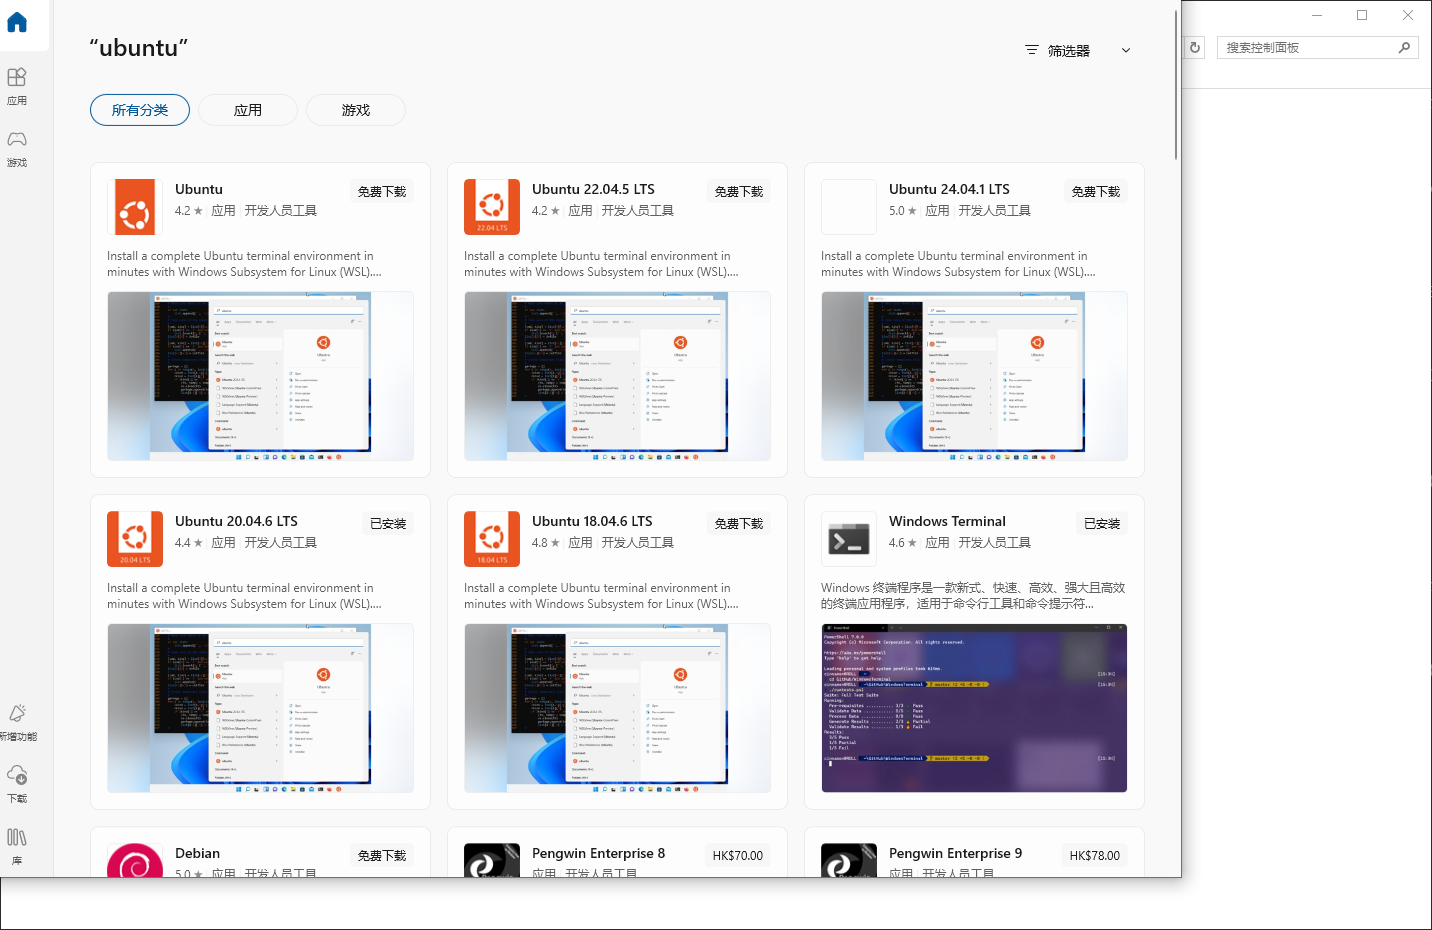
Task: Click the Windows Terminal Chinese description text
Action: pos(973,596)
